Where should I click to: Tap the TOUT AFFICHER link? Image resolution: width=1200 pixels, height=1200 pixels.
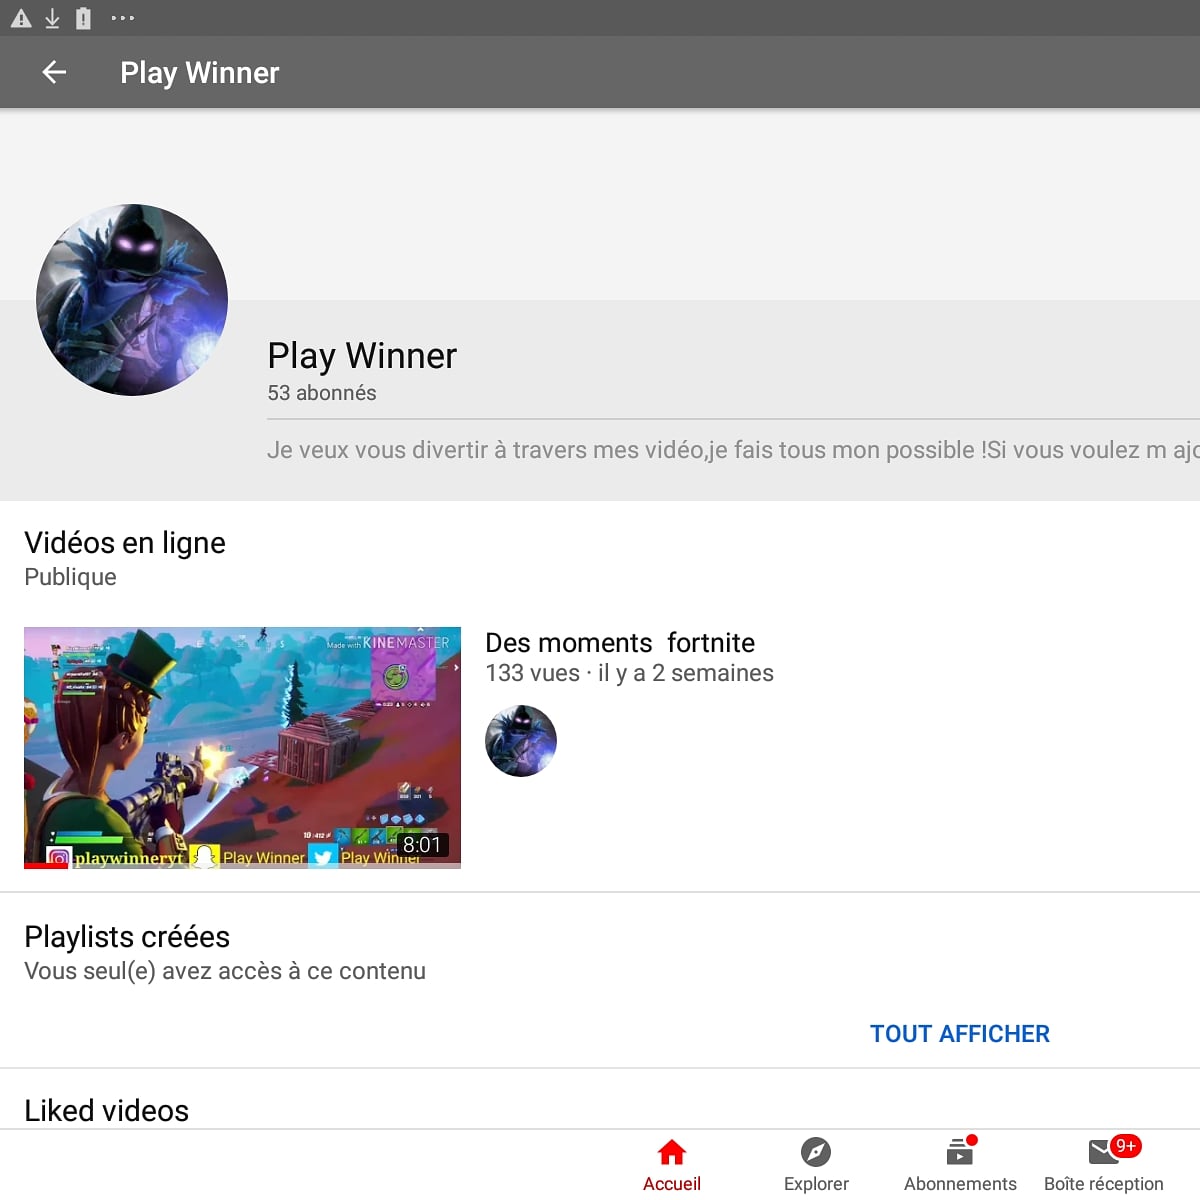tap(959, 1033)
